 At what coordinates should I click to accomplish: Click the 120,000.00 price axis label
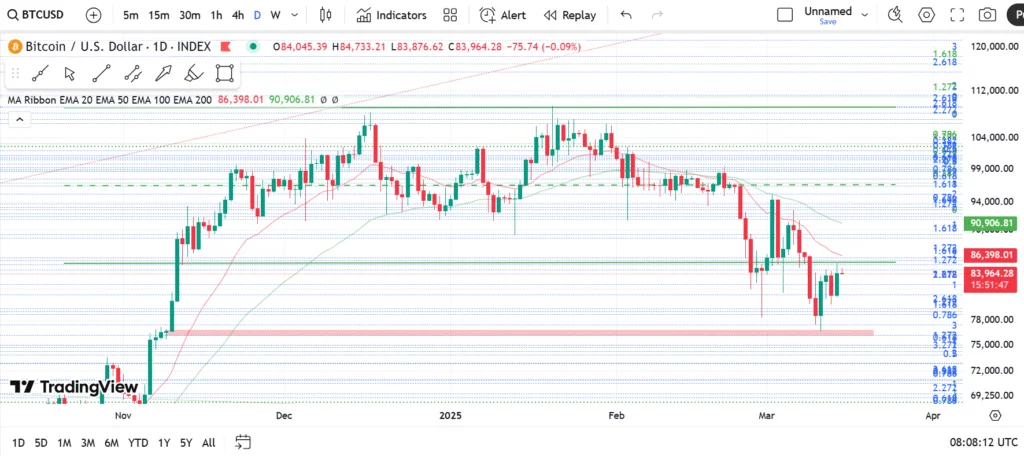tap(994, 46)
